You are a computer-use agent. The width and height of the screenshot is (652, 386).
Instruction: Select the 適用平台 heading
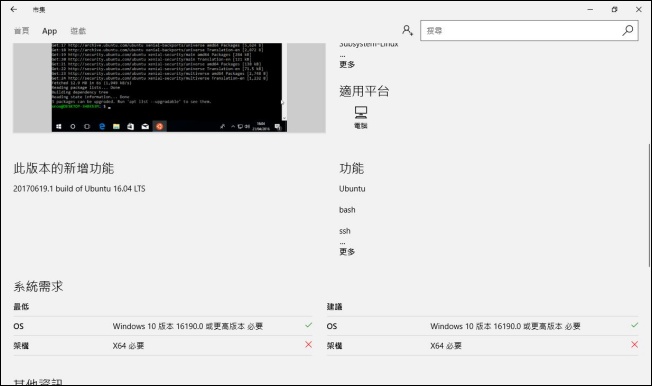(x=364, y=91)
